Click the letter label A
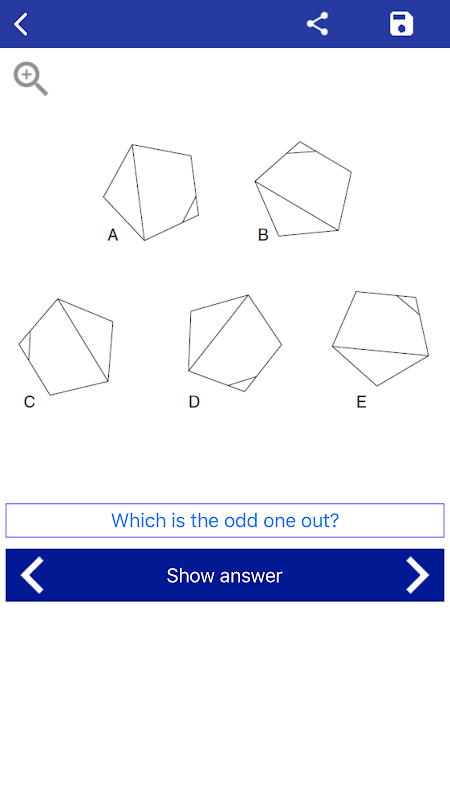Image resolution: width=450 pixels, height=800 pixels. pyautogui.click(x=113, y=235)
